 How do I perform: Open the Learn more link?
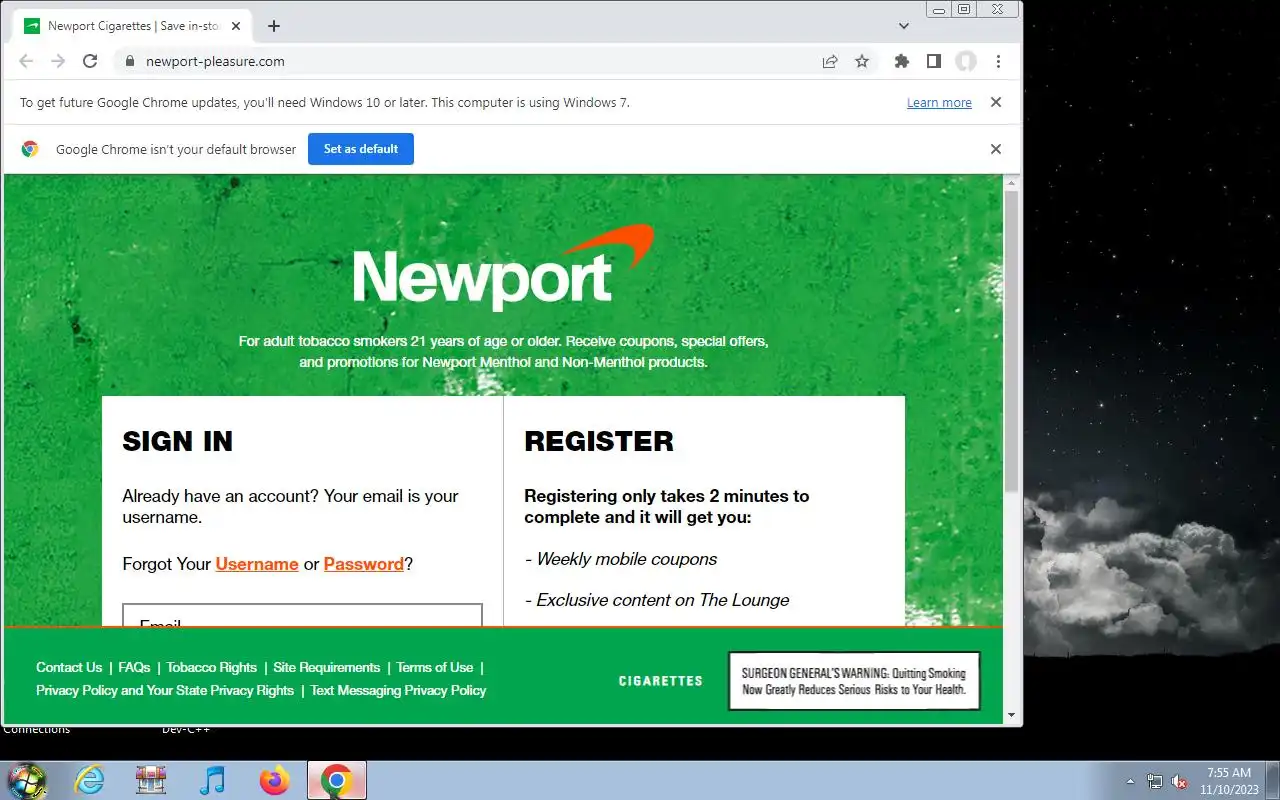click(939, 102)
